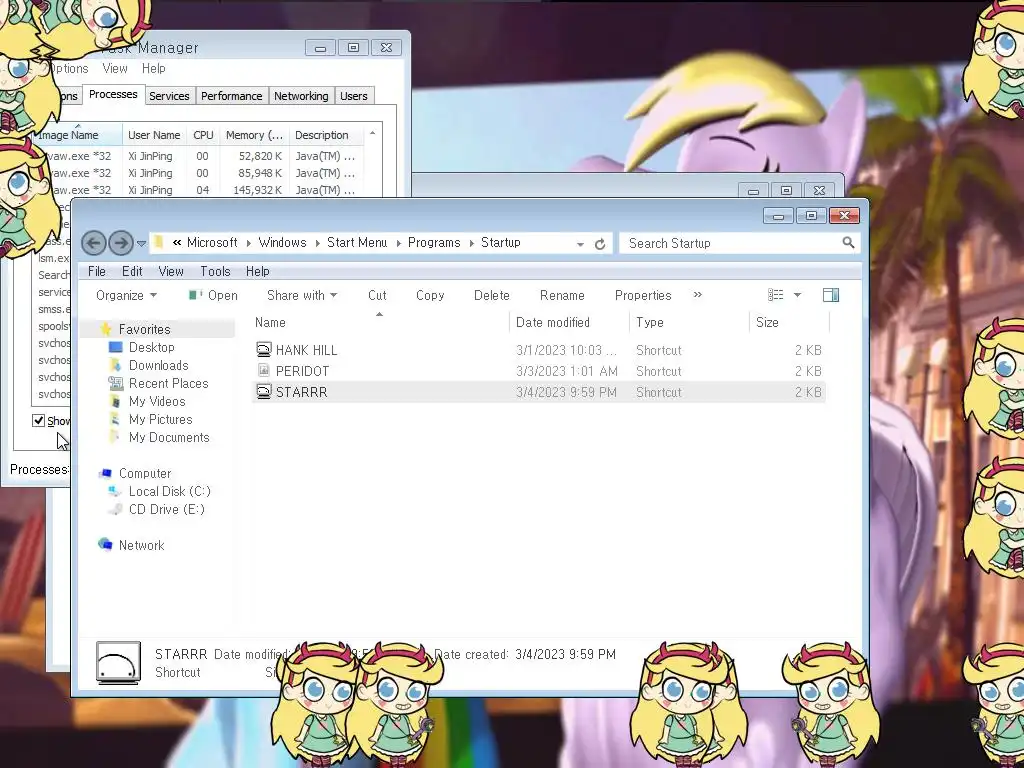1024x768 pixels.
Task: Click the change view icon
Action: pyautogui.click(x=776, y=295)
